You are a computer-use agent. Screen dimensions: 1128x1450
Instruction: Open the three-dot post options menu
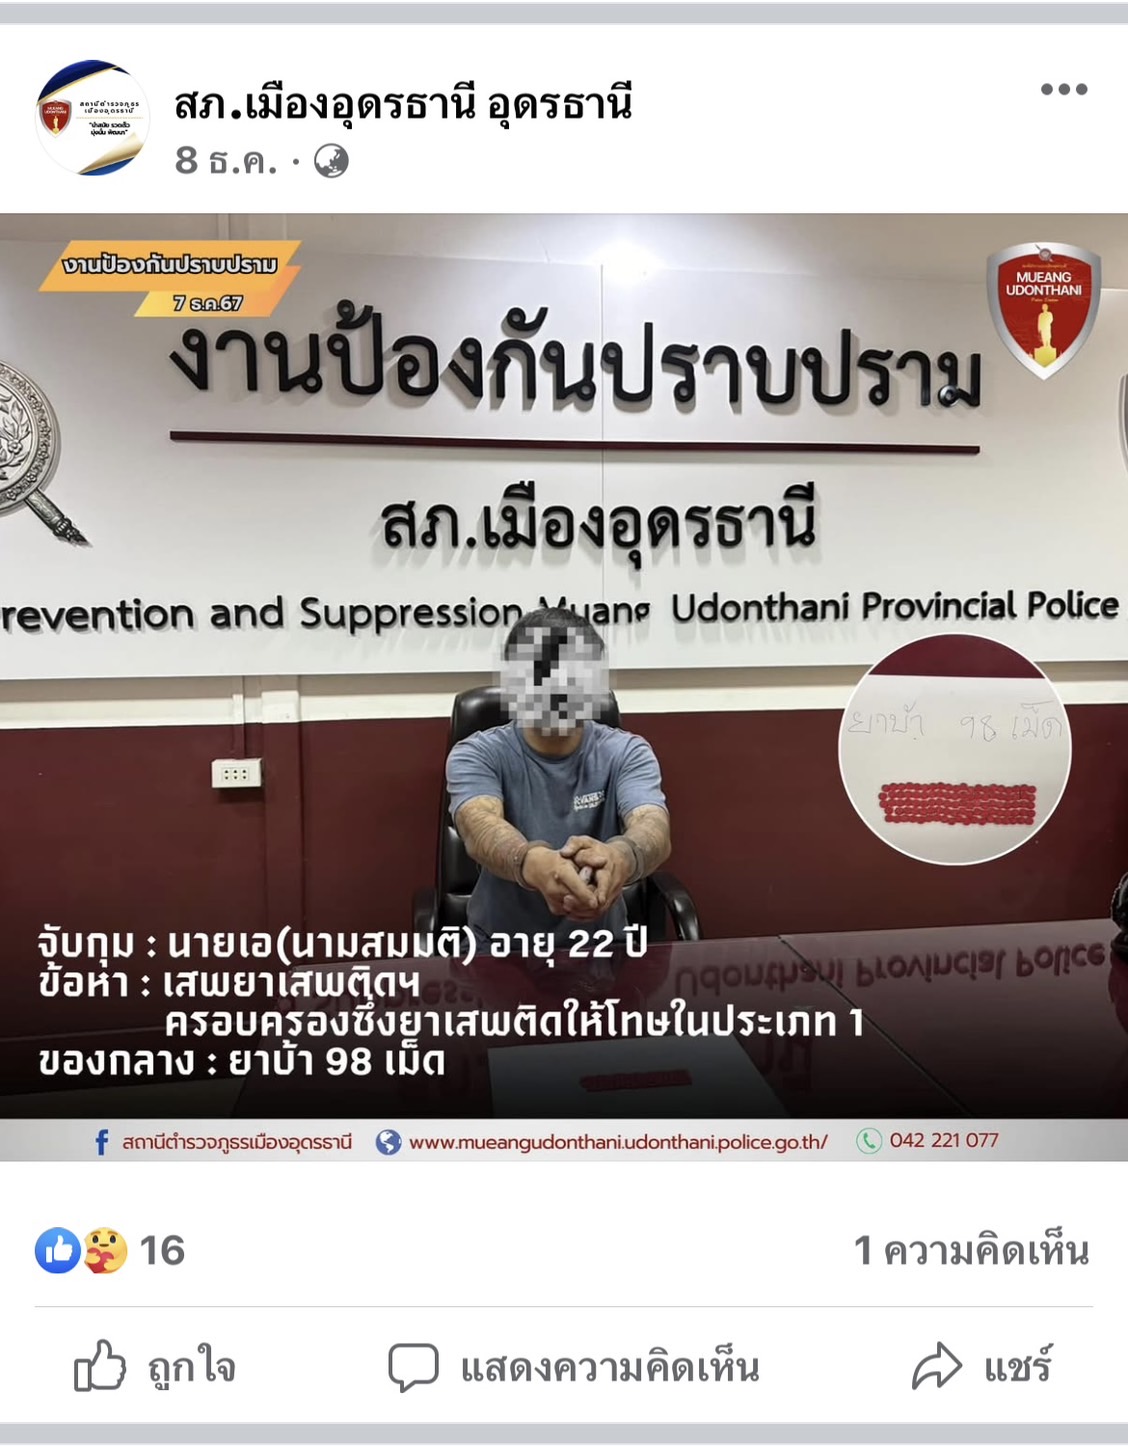click(1064, 89)
